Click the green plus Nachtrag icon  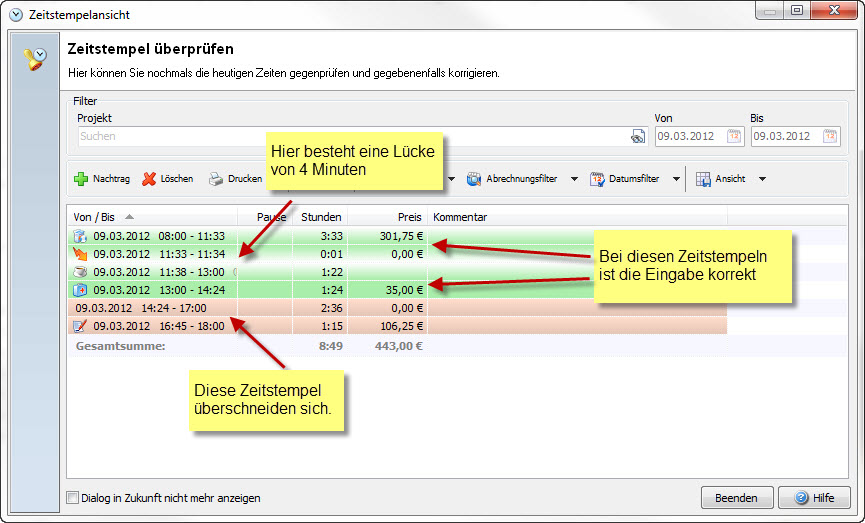click(x=81, y=180)
